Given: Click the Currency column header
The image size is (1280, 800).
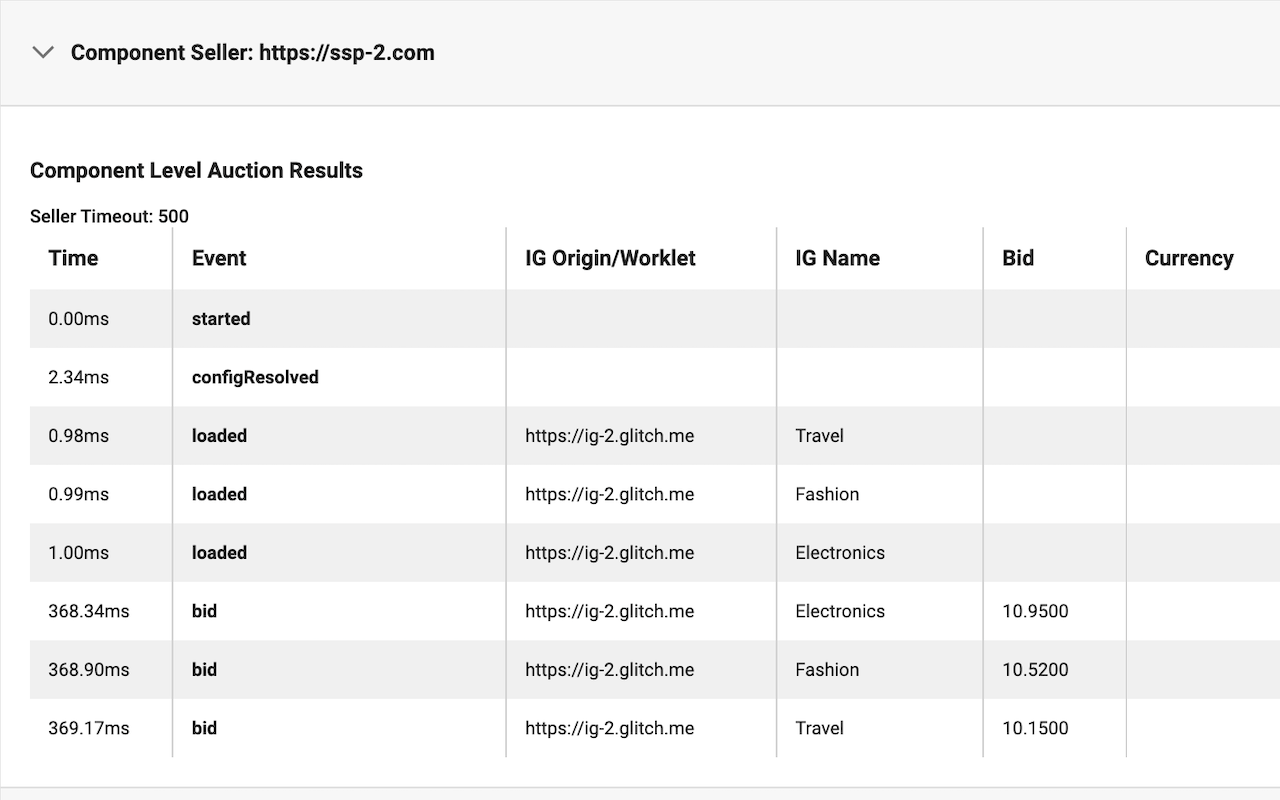Looking at the screenshot, I should 1189,258.
